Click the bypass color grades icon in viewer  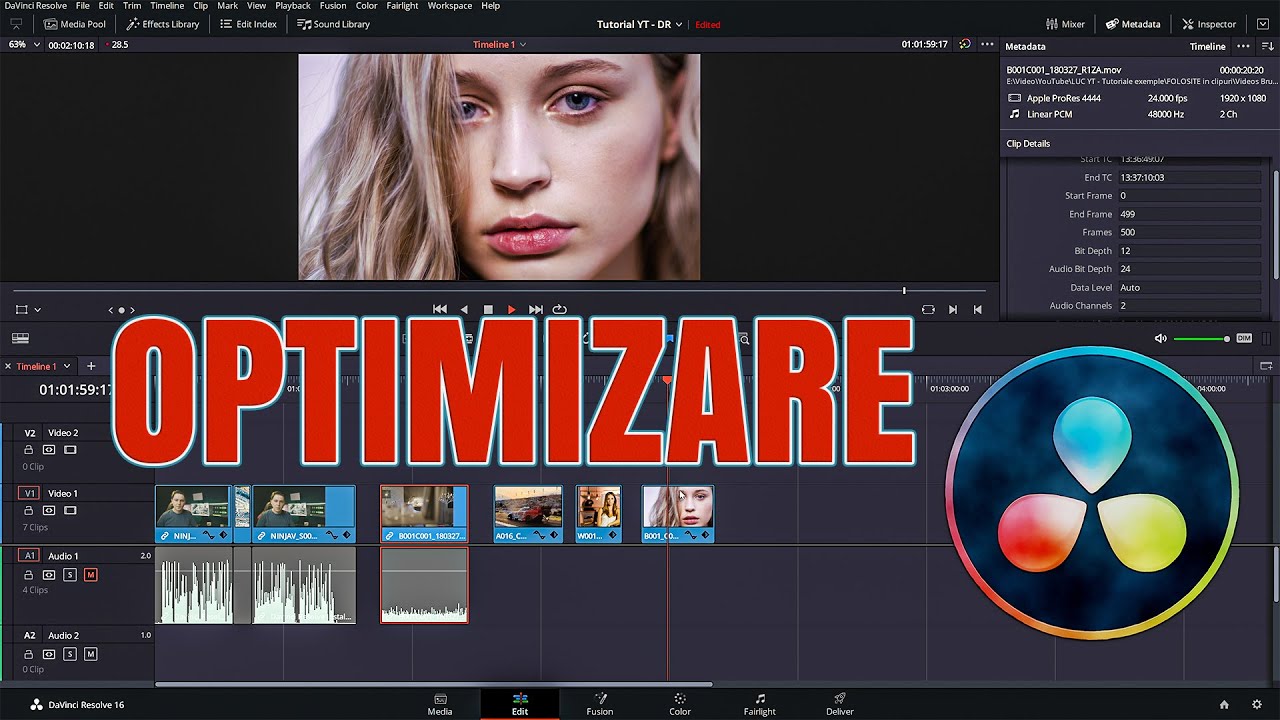point(965,45)
